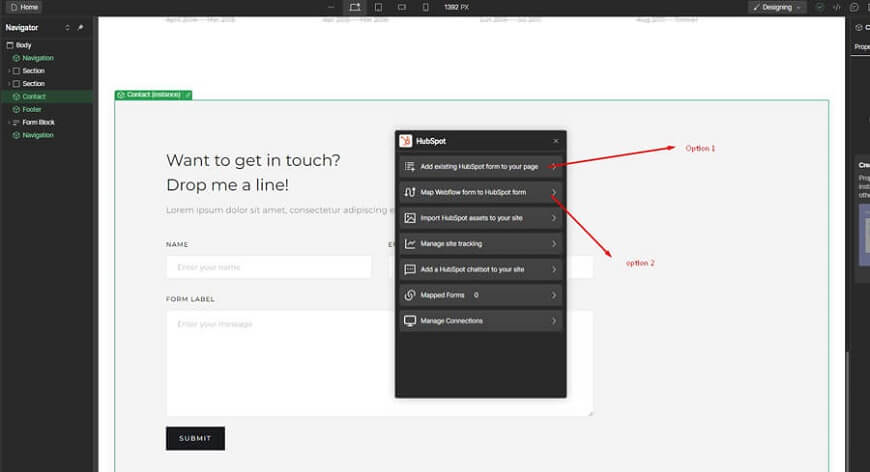870x472 pixels.
Task: Click the FORM LABEL text
Action: 190,299
